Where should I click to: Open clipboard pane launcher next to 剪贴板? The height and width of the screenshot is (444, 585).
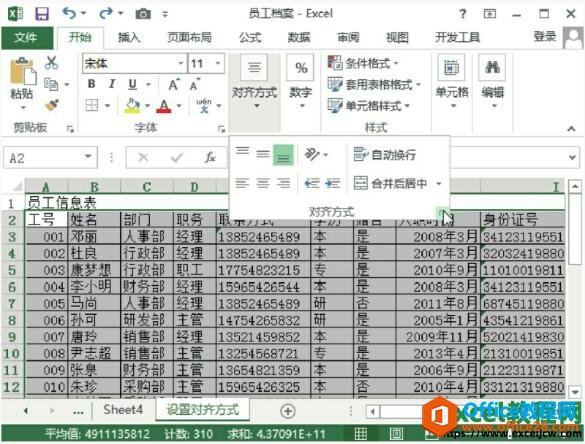(x=70, y=129)
